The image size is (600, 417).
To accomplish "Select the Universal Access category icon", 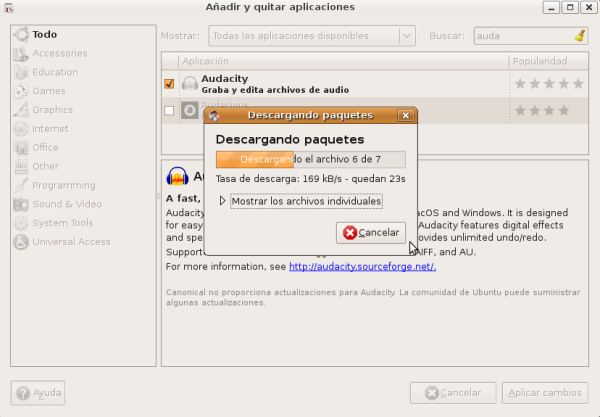I will tap(20, 242).
